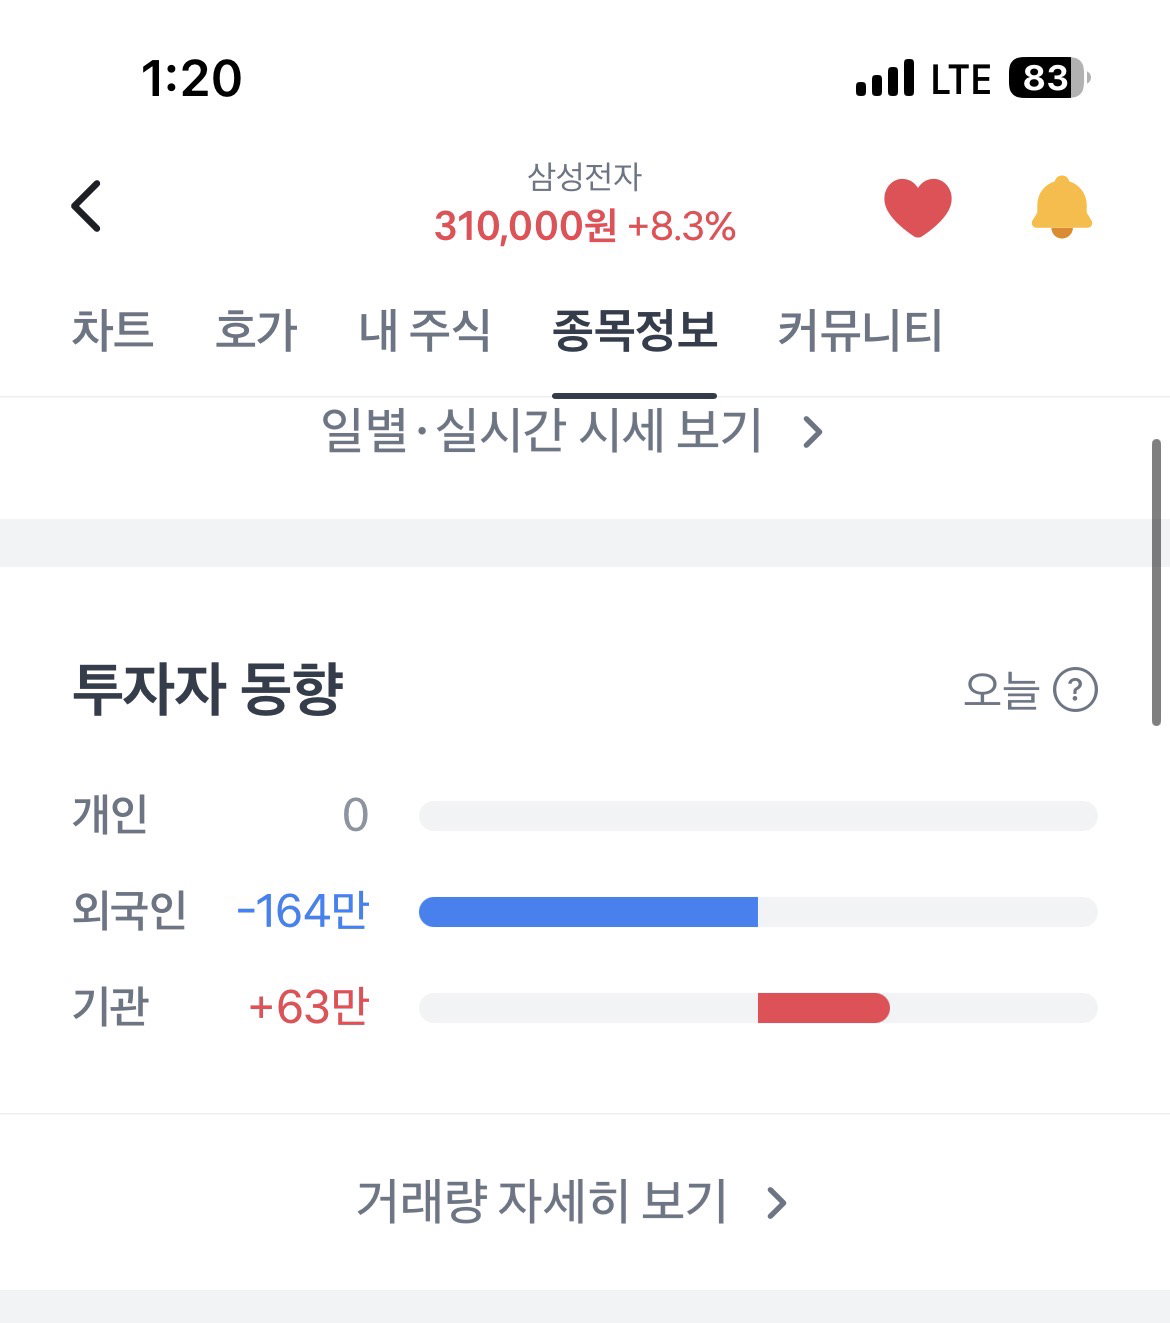Click chevron next to 일별·실시간 시세 보기
The height and width of the screenshot is (1323, 1170).
pyautogui.click(x=813, y=432)
